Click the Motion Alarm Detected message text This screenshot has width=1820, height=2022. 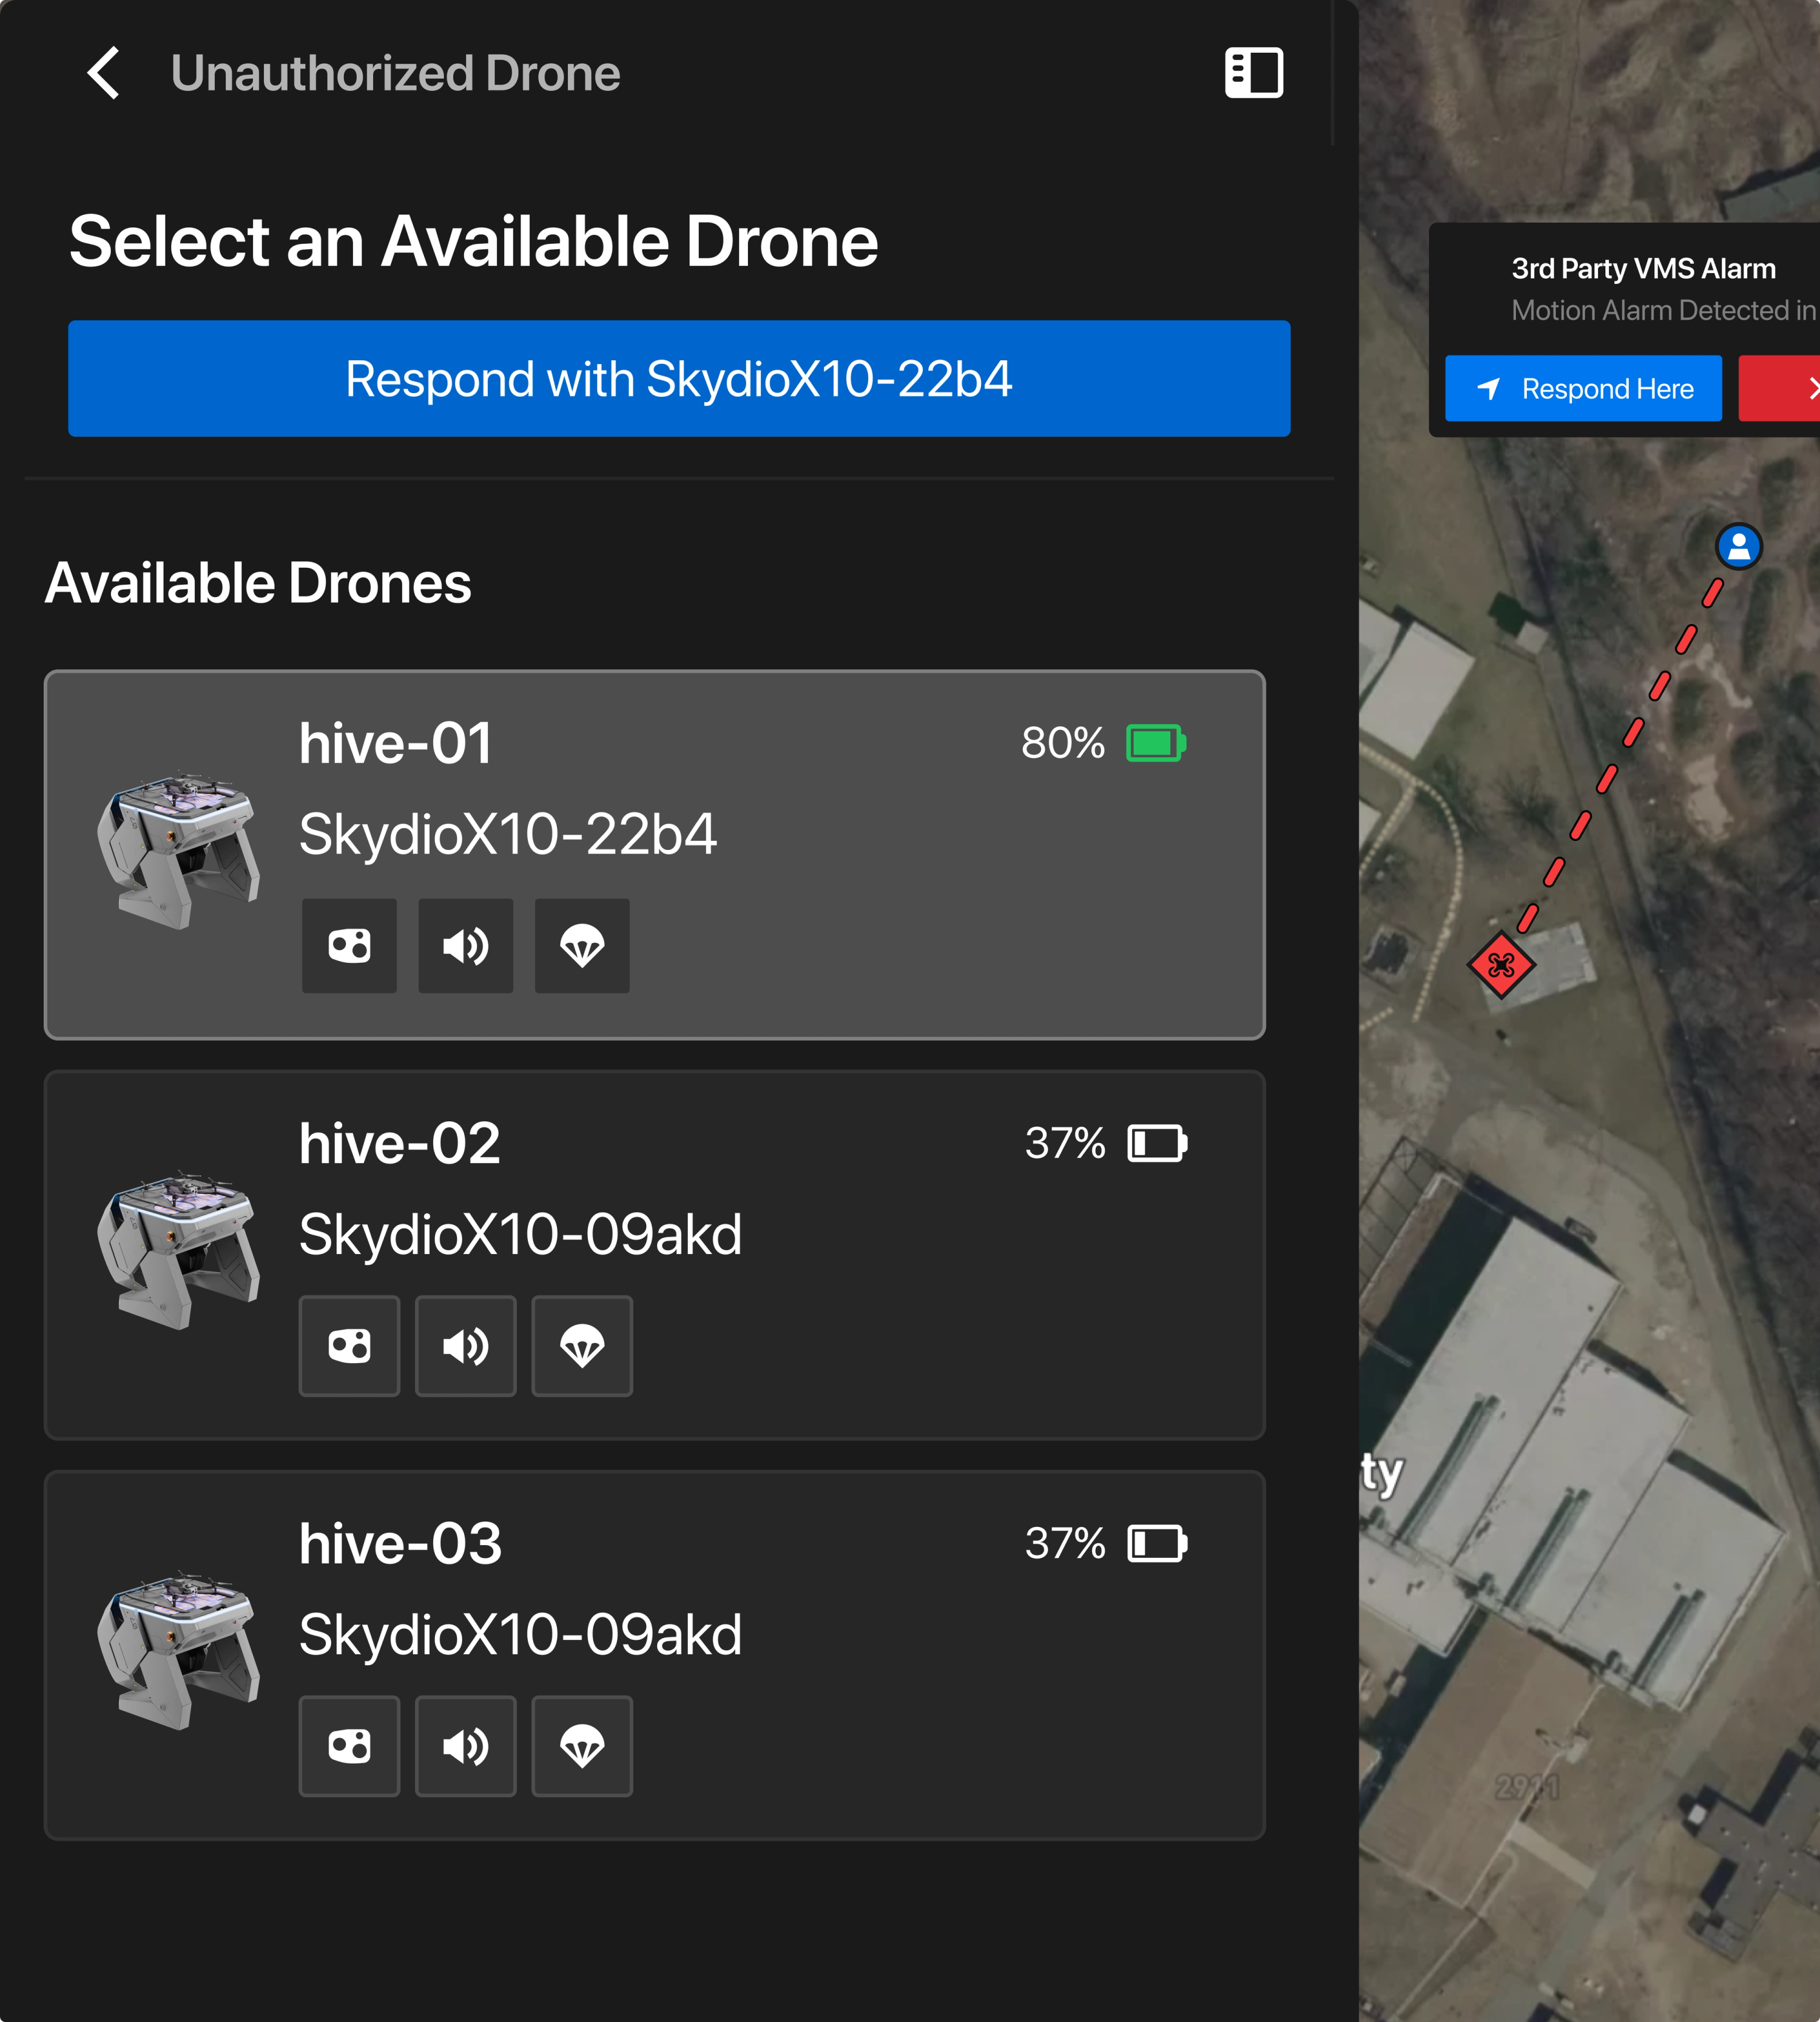1664,310
